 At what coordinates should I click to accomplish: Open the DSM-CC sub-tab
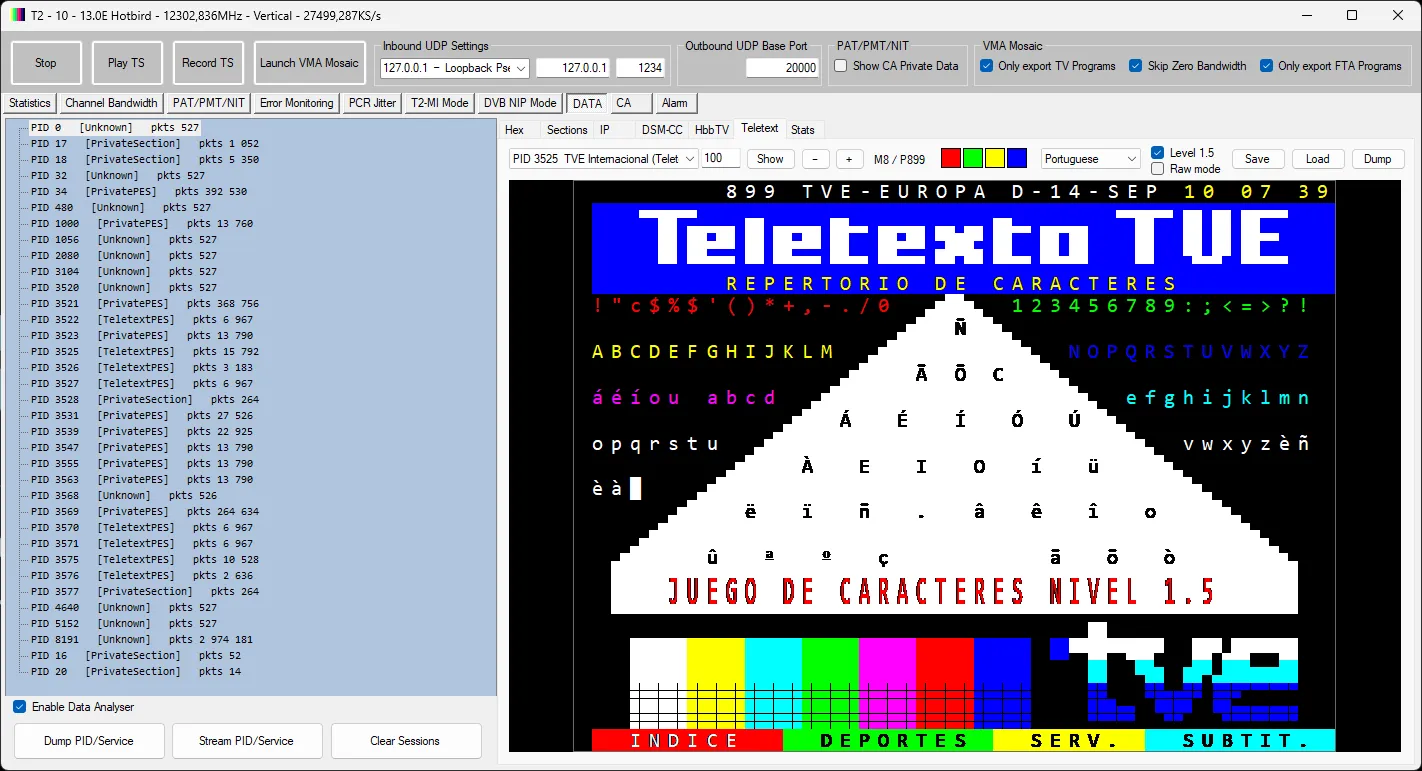click(662, 129)
